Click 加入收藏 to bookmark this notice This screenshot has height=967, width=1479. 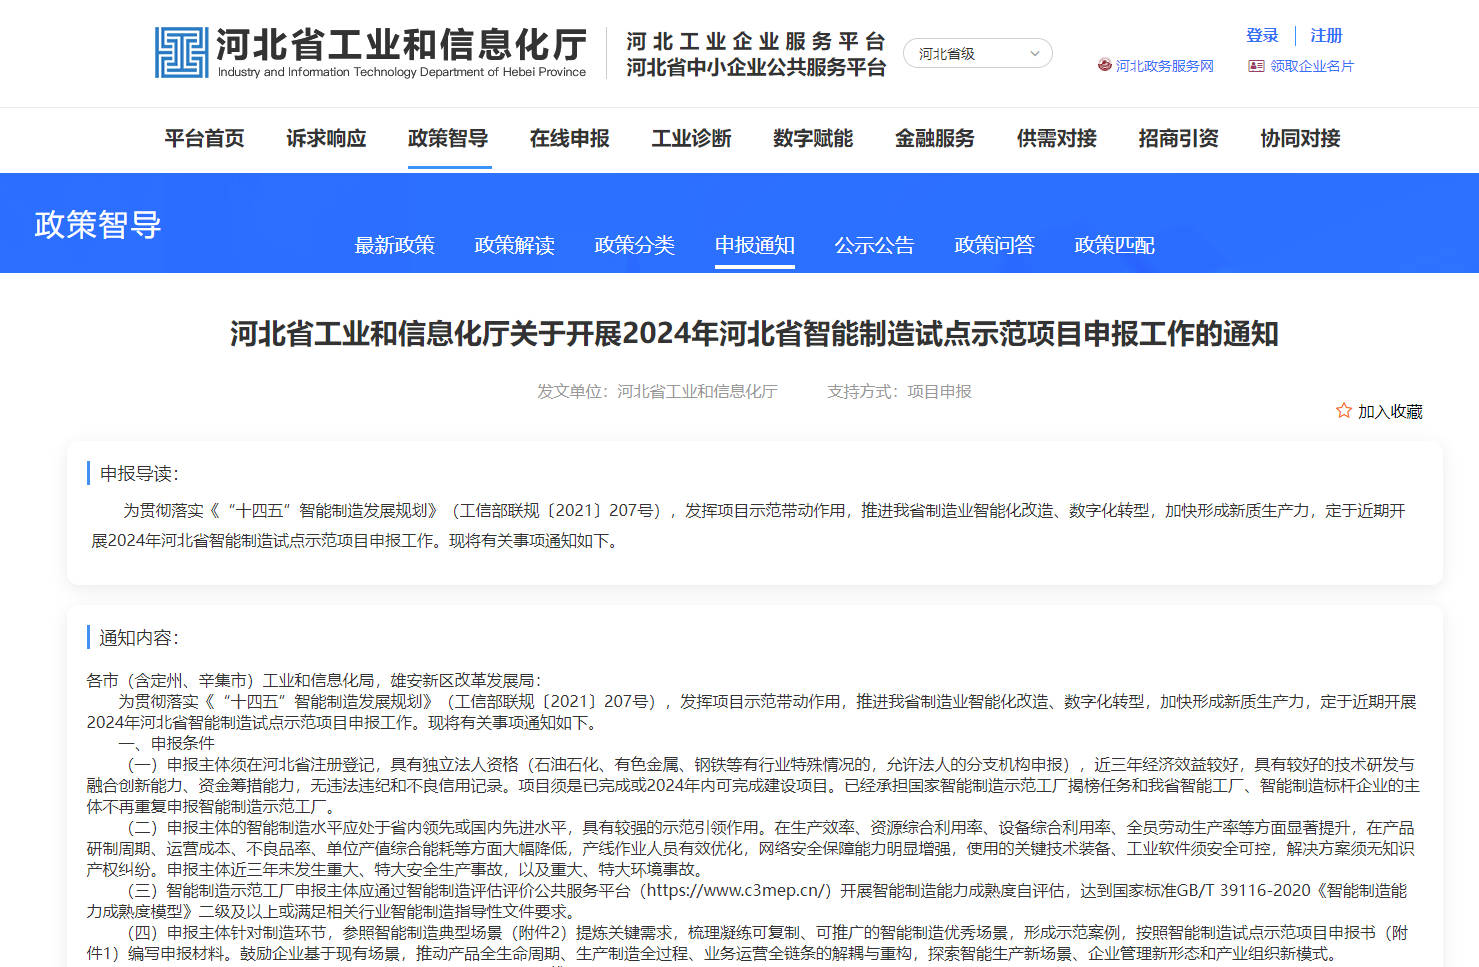point(1390,411)
